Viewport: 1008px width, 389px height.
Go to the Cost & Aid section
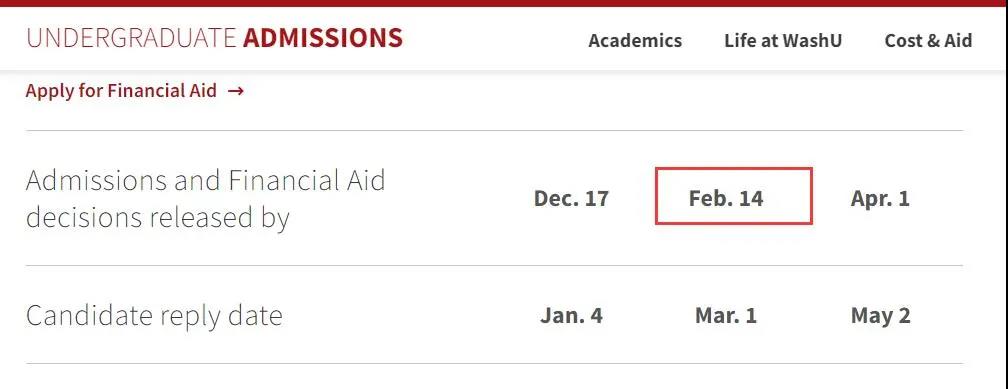tap(928, 41)
